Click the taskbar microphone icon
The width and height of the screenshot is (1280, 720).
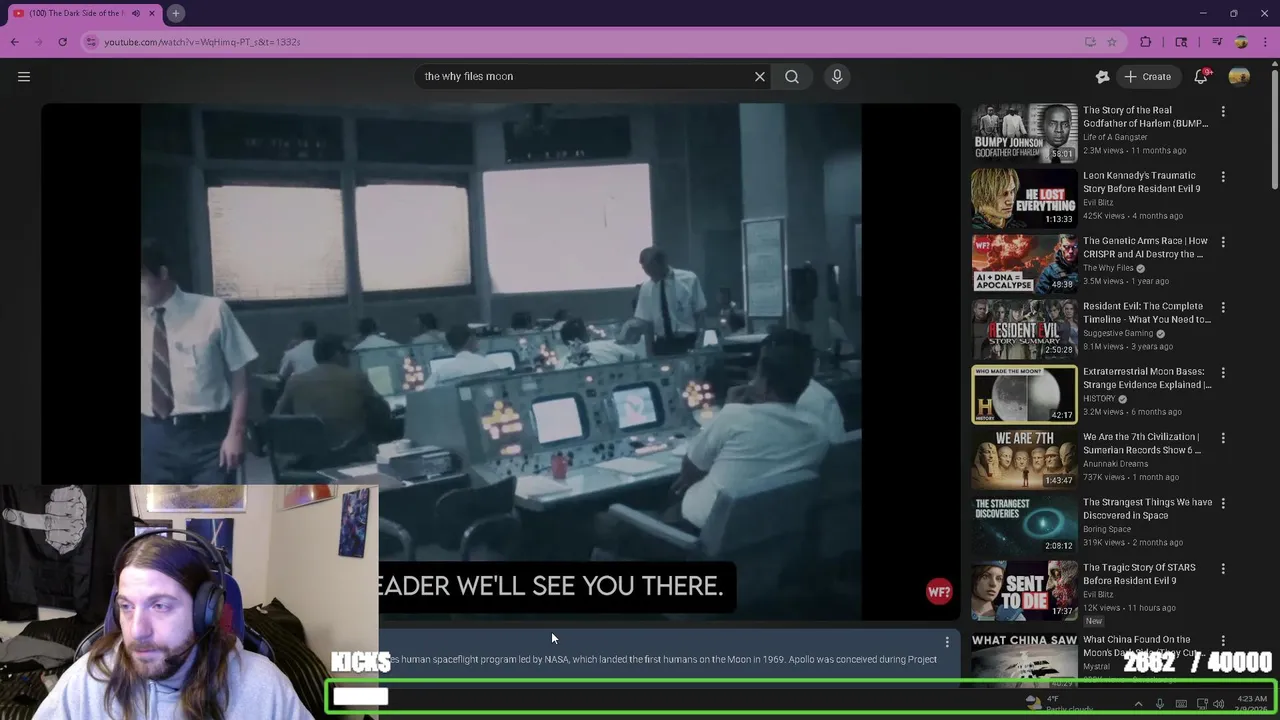[x=1160, y=704]
